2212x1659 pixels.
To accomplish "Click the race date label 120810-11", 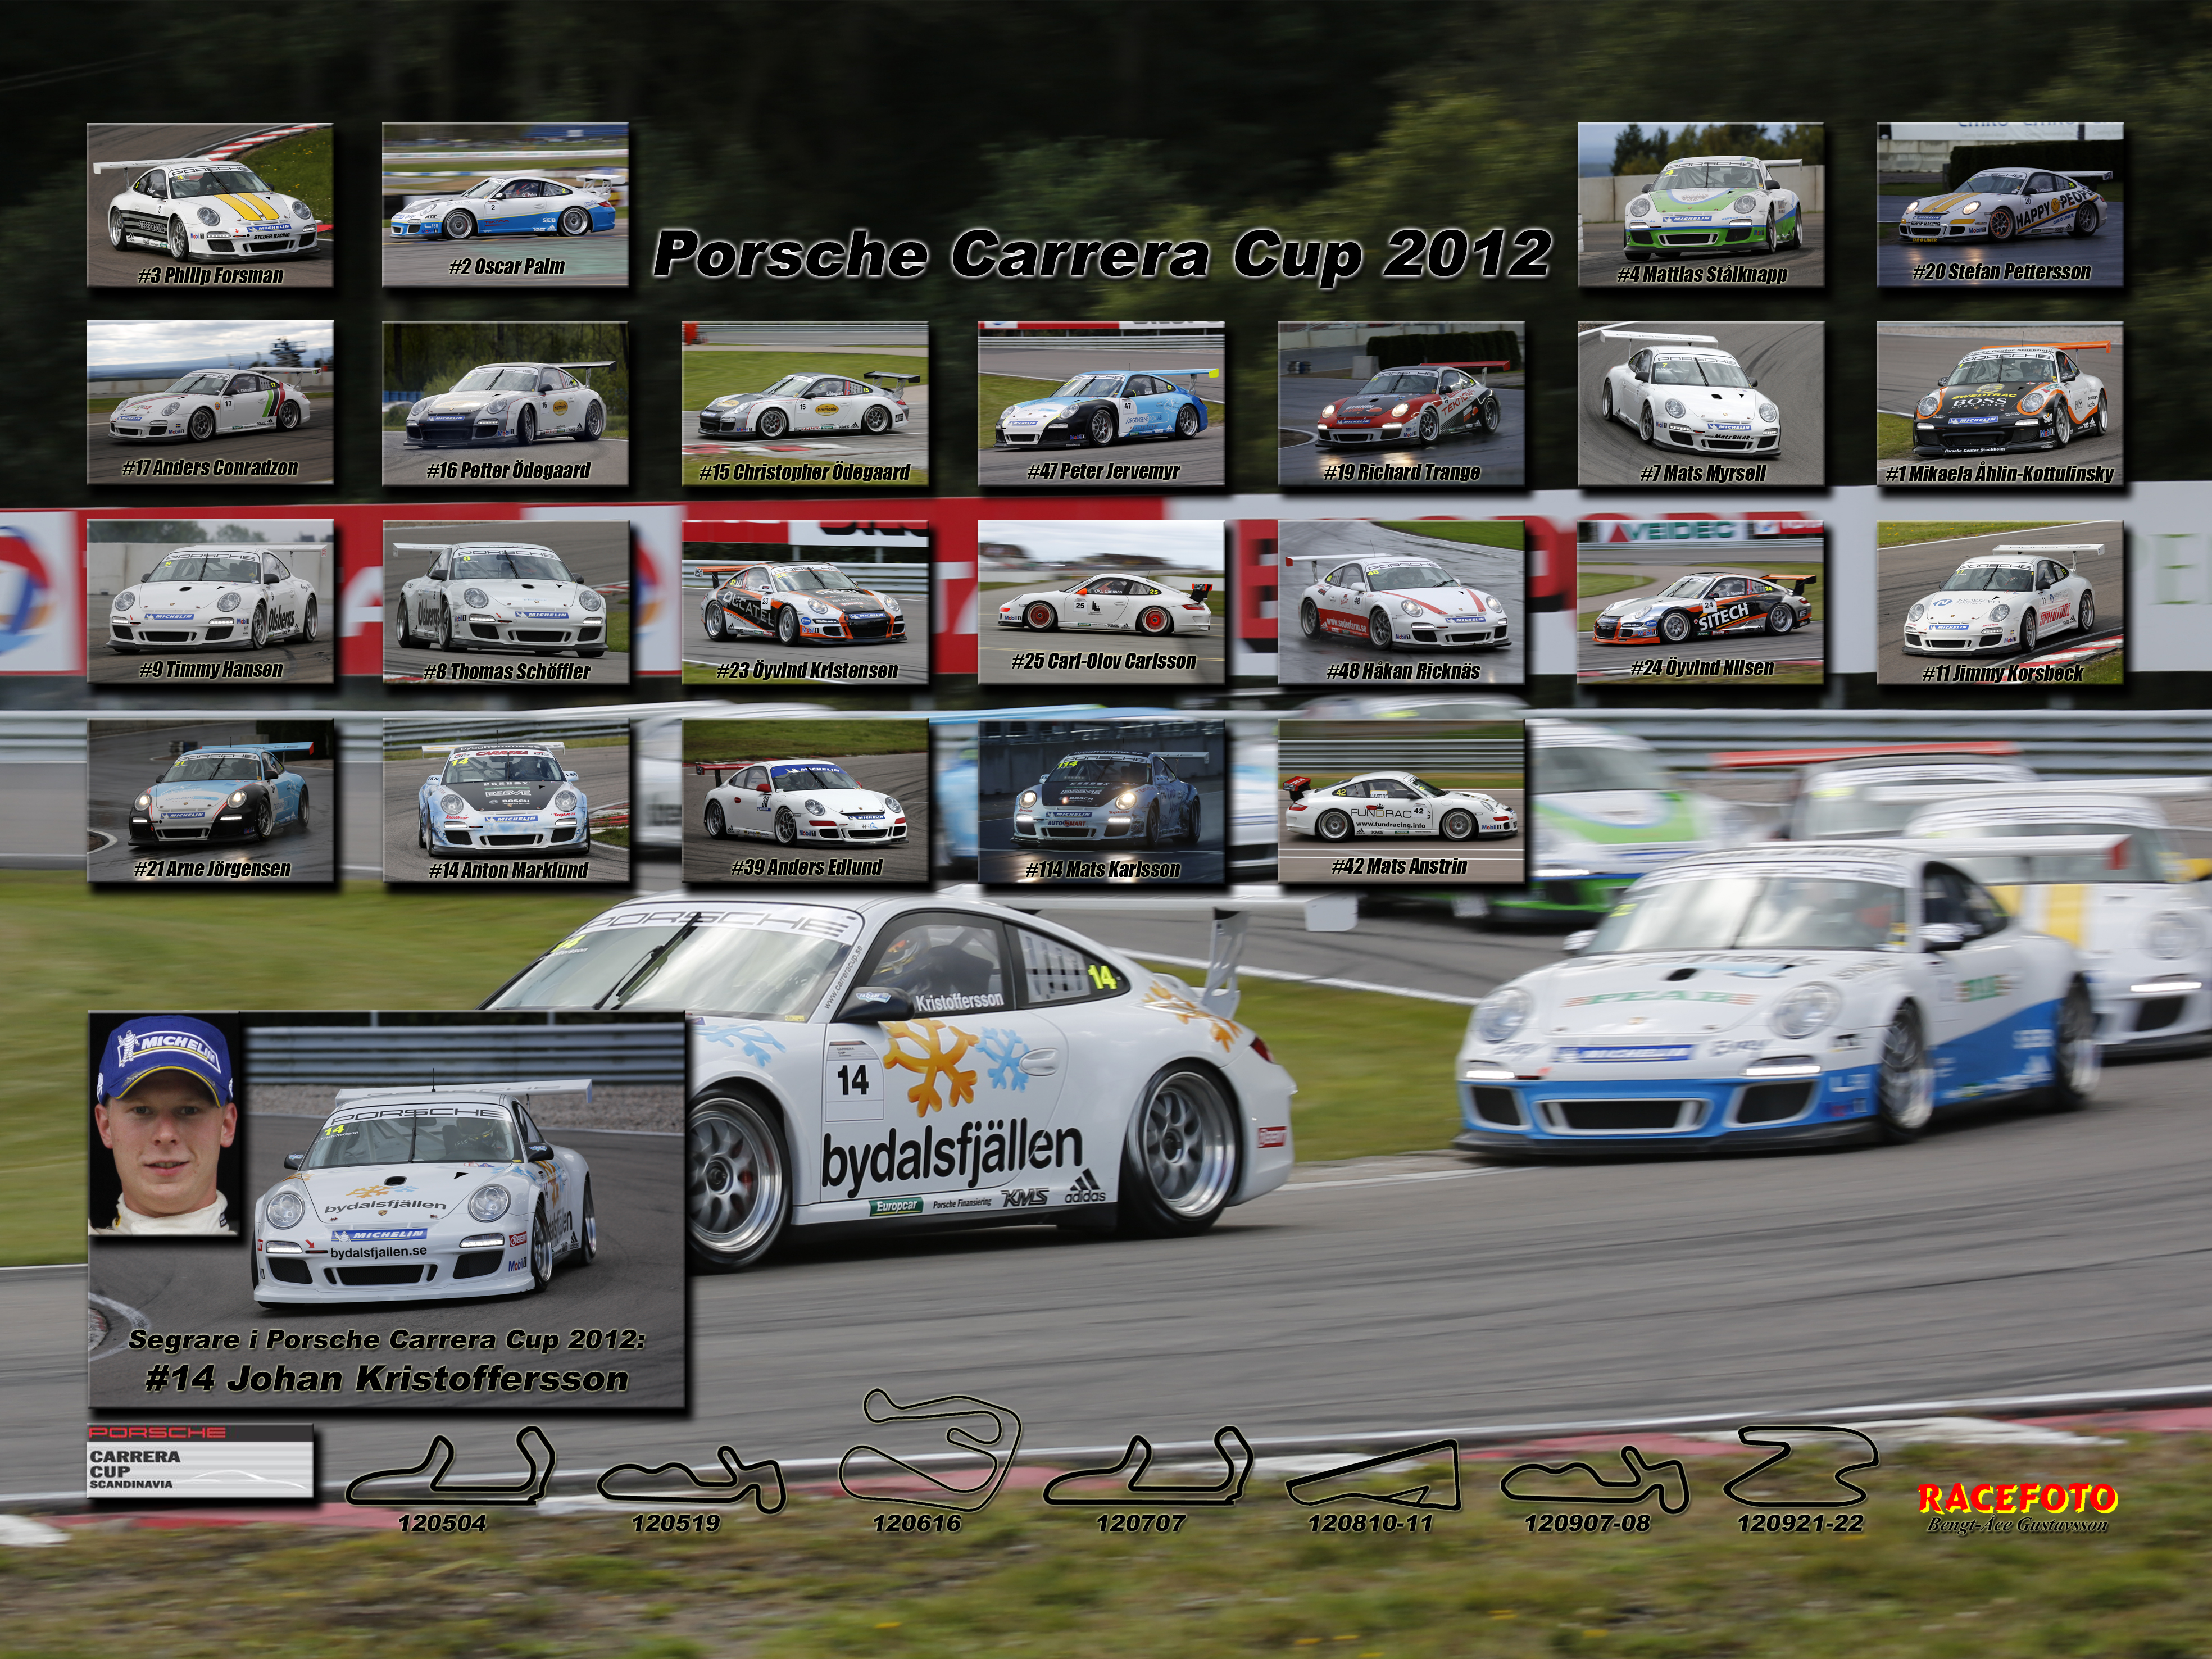I will [x=1371, y=1523].
